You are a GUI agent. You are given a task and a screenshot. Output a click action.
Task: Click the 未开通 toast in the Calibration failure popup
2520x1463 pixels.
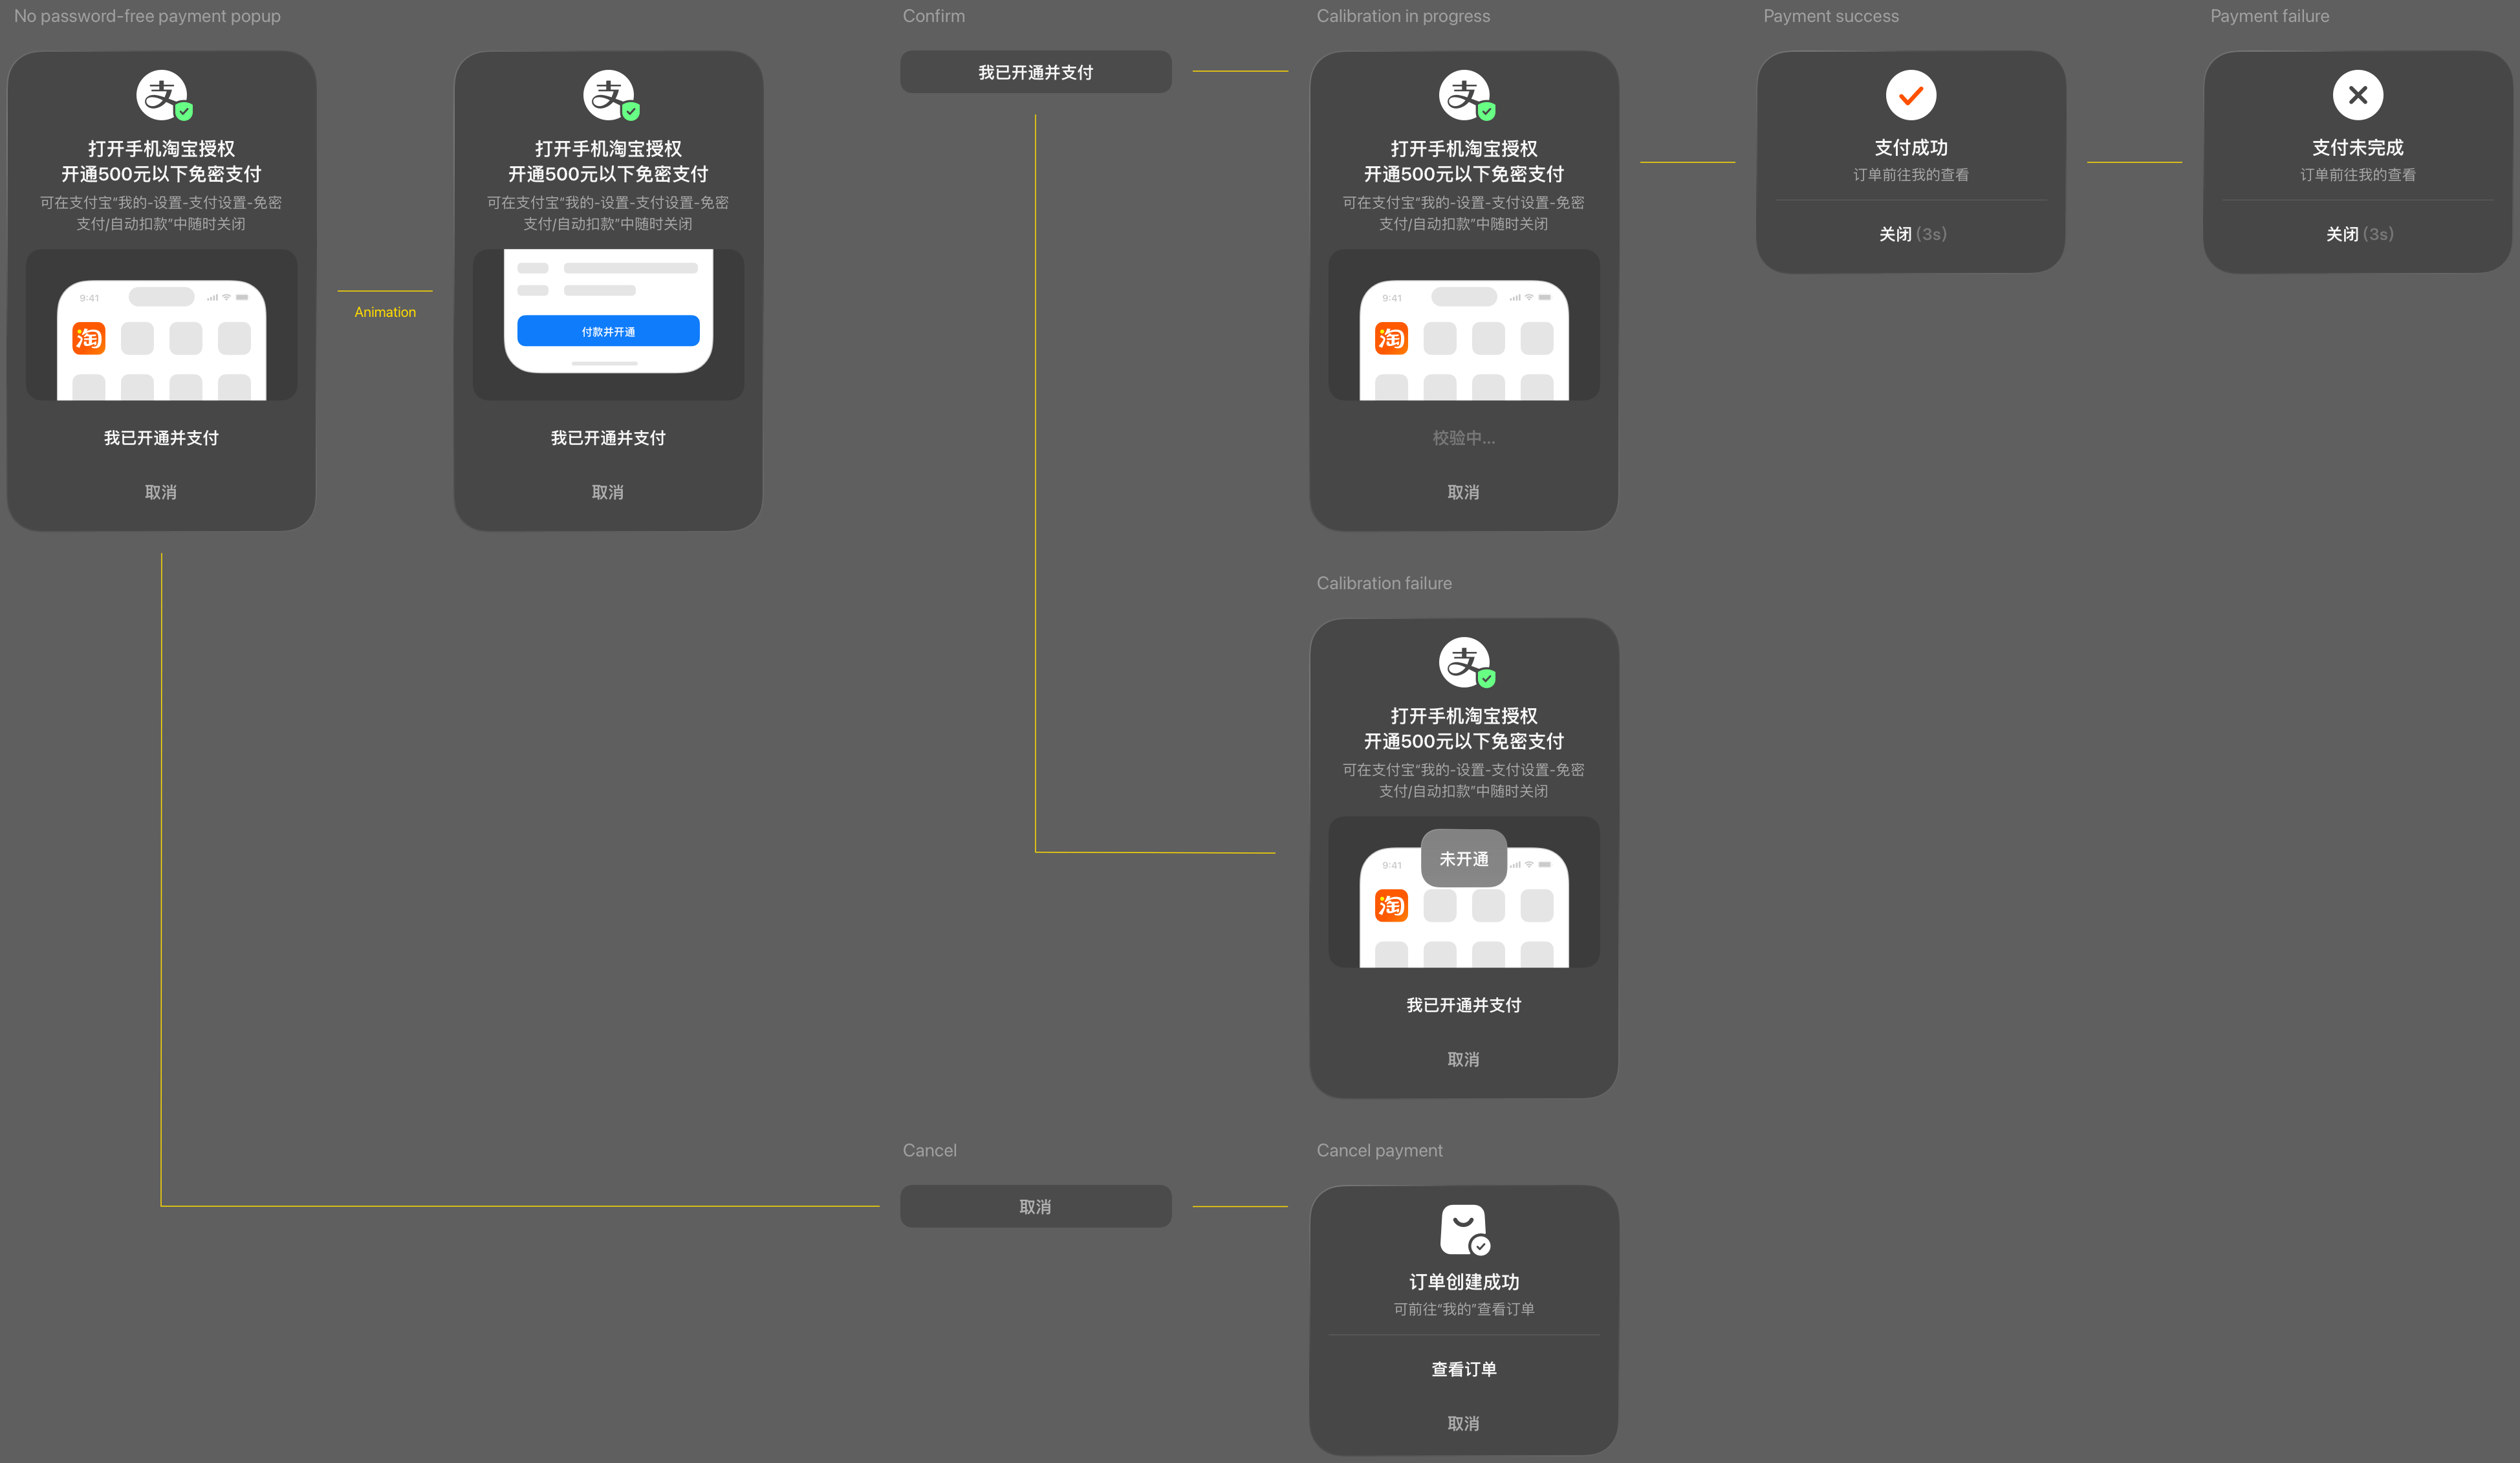click(1464, 858)
